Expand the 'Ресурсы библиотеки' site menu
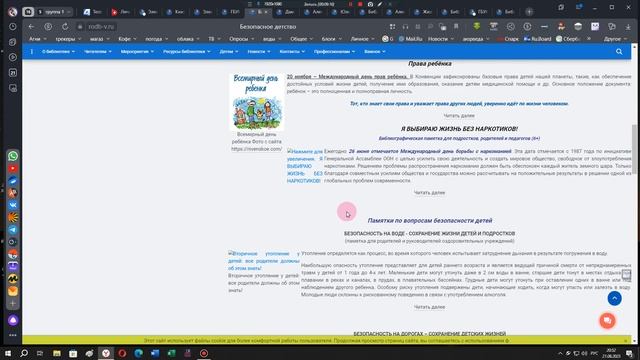The image size is (640, 360). (x=187, y=52)
